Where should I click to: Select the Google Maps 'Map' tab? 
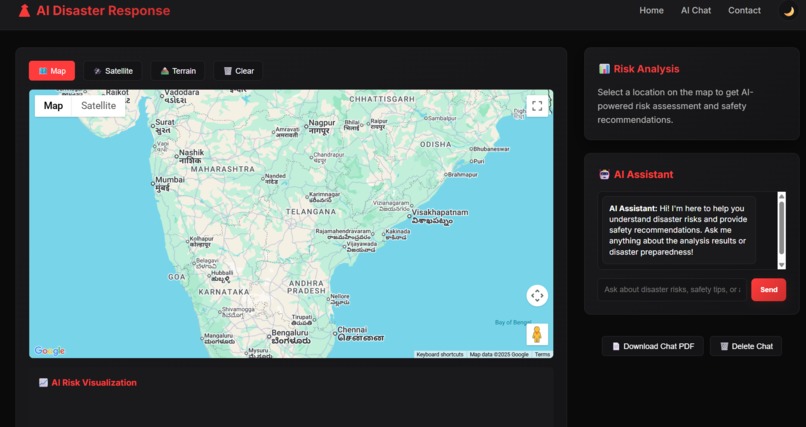[x=53, y=106]
